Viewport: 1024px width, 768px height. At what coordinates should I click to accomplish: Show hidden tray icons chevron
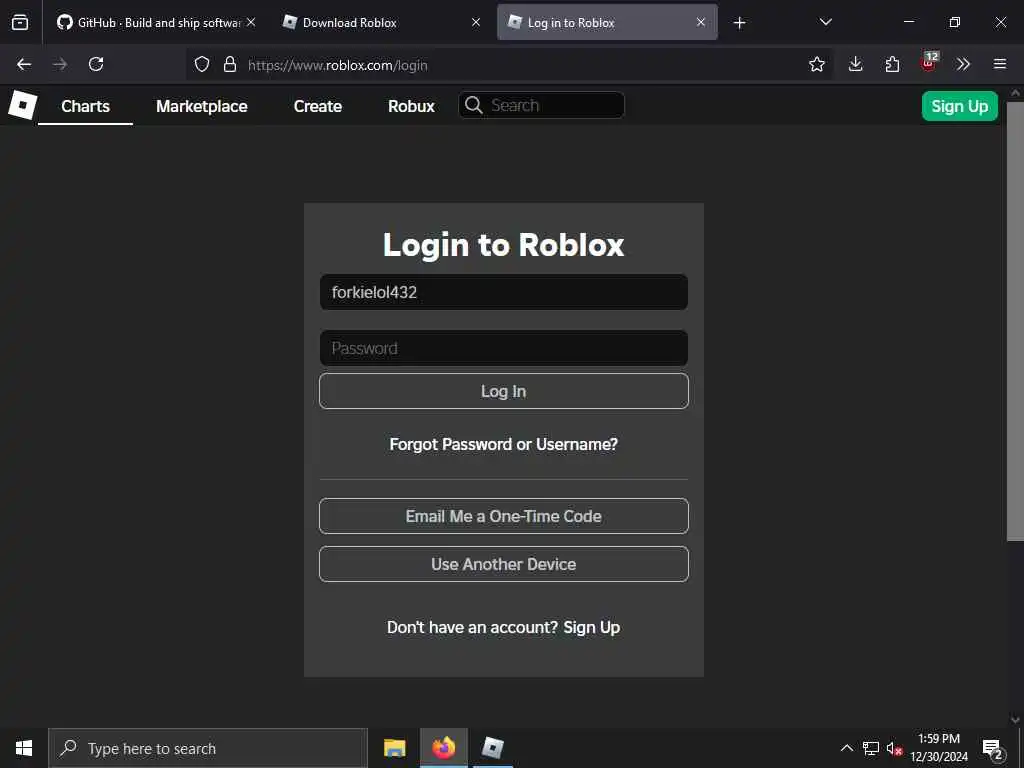[846, 748]
